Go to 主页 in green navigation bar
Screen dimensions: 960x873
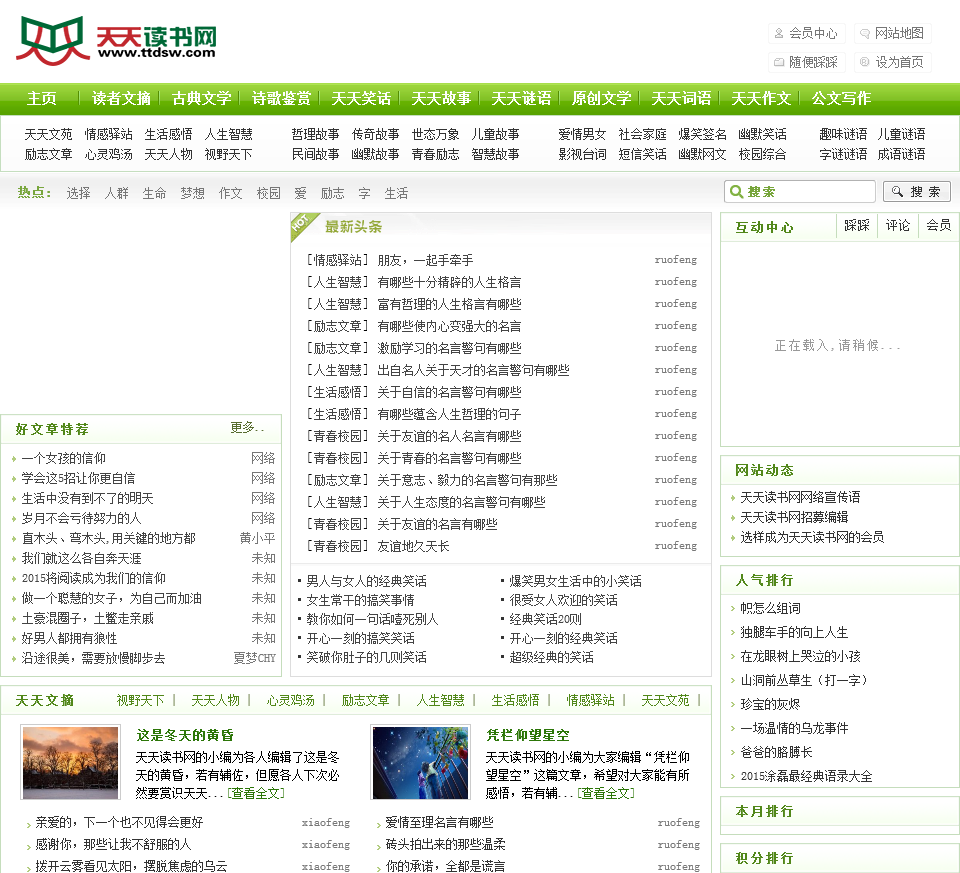pyautogui.click(x=42, y=98)
